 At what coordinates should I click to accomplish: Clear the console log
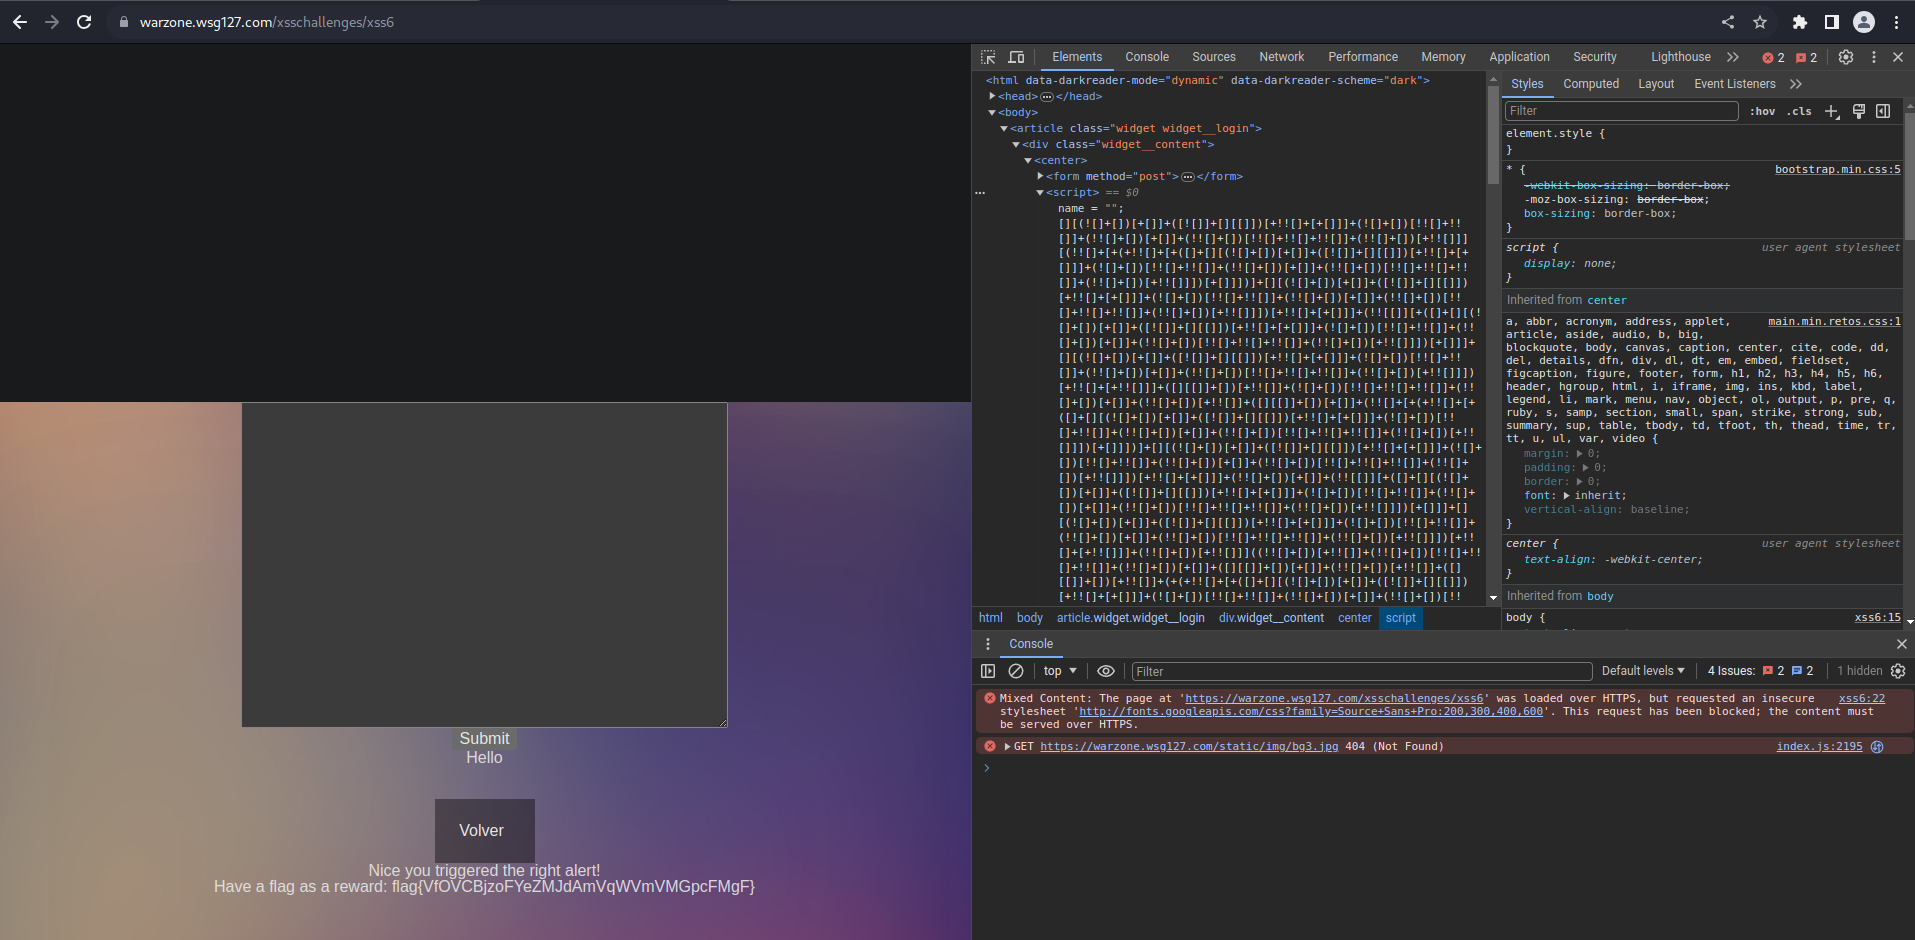point(1016,671)
